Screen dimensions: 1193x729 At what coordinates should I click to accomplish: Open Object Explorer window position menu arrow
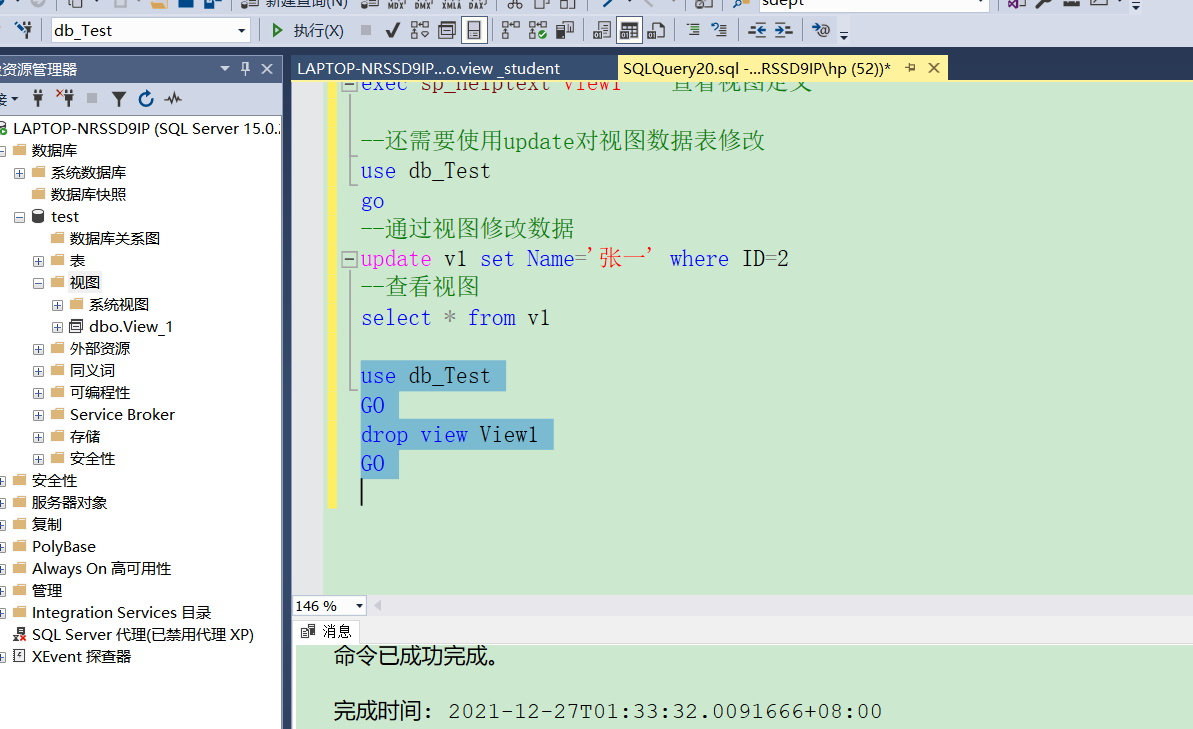click(224, 68)
